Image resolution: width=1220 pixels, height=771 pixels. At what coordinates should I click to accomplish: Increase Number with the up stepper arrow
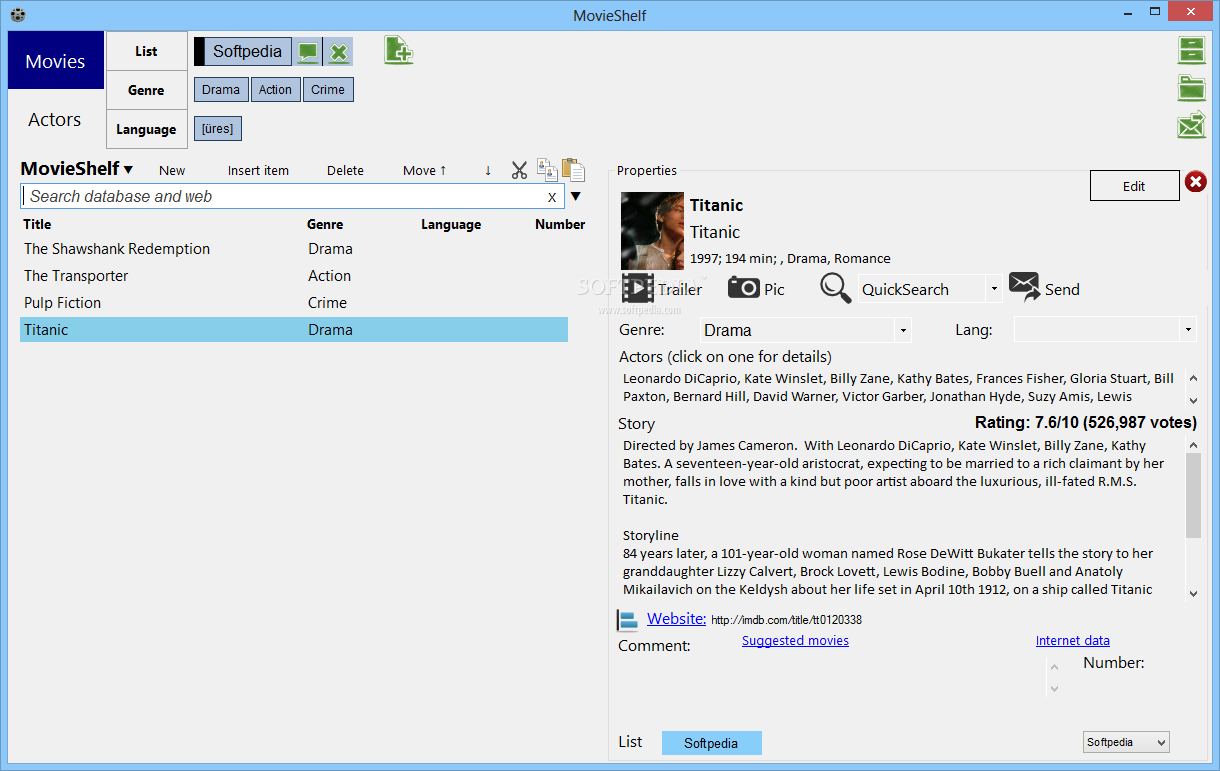tap(1054, 668)
